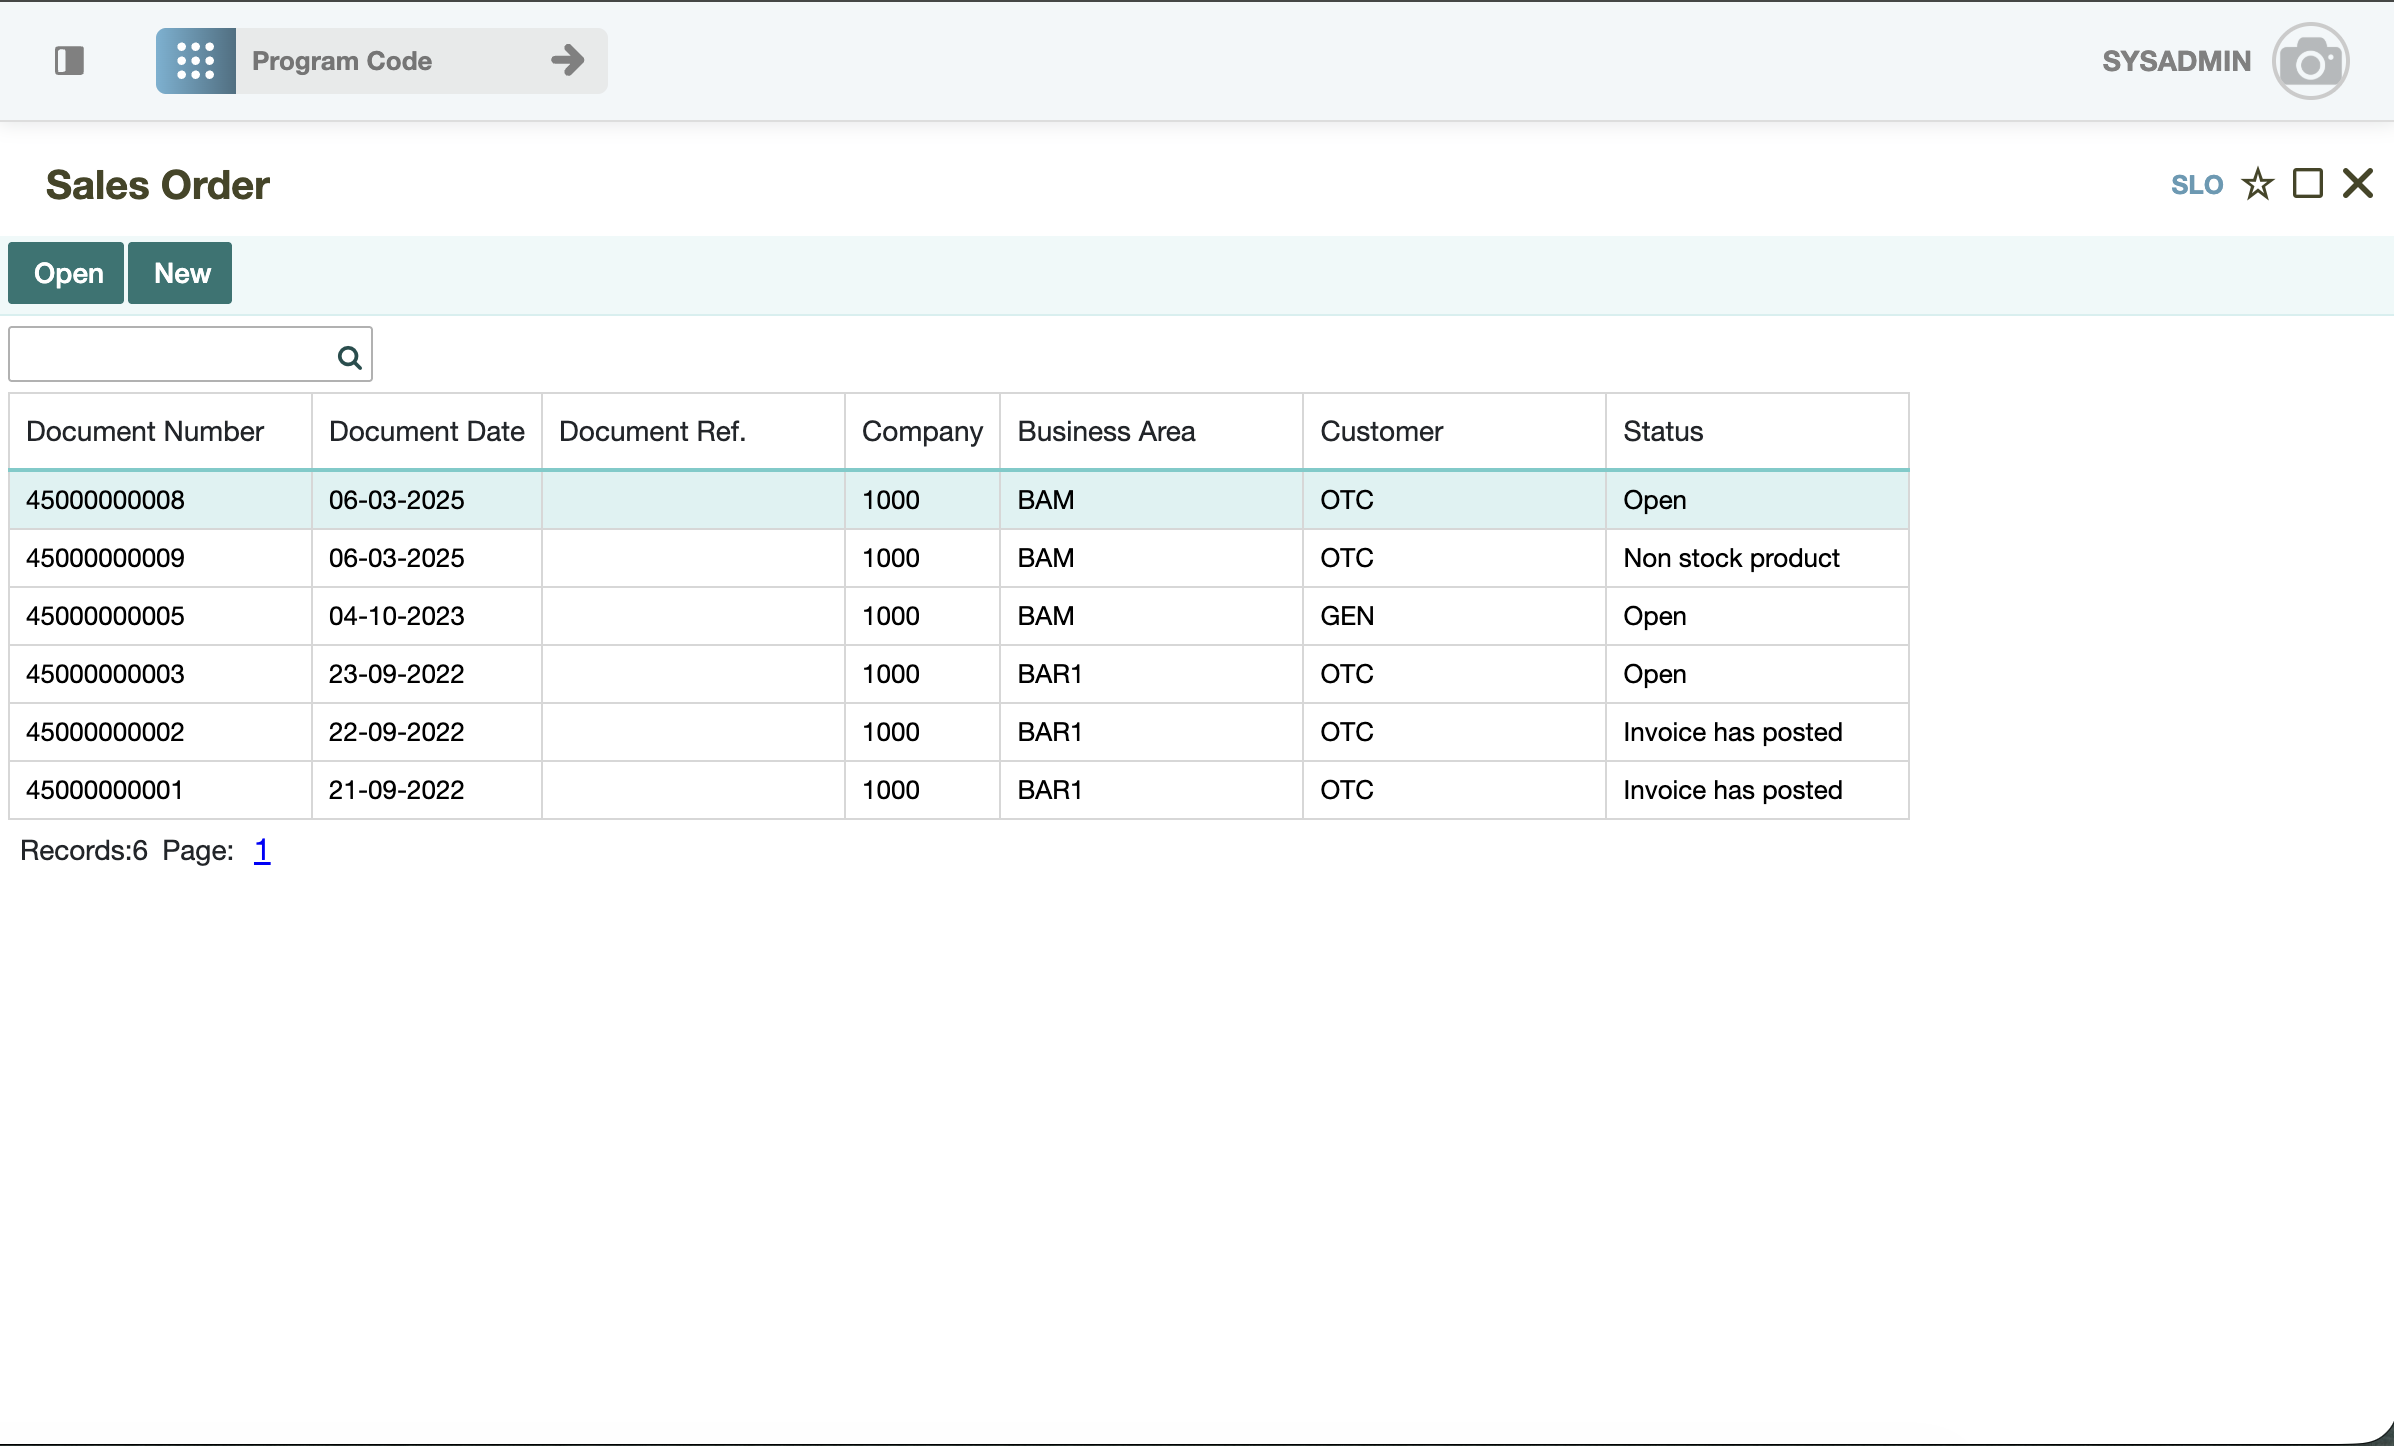Select the row dated 04-10-2023
Viewport: 2394px width, 1446px height.
pos(396,616)
